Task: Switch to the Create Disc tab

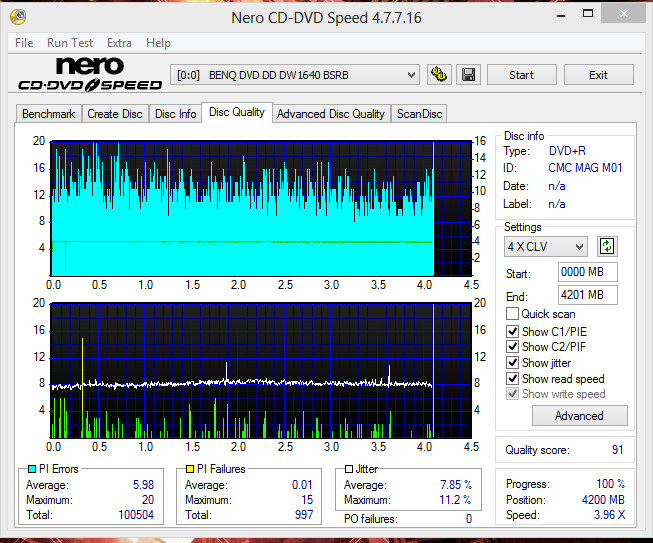Action: (x=115, y=114)
